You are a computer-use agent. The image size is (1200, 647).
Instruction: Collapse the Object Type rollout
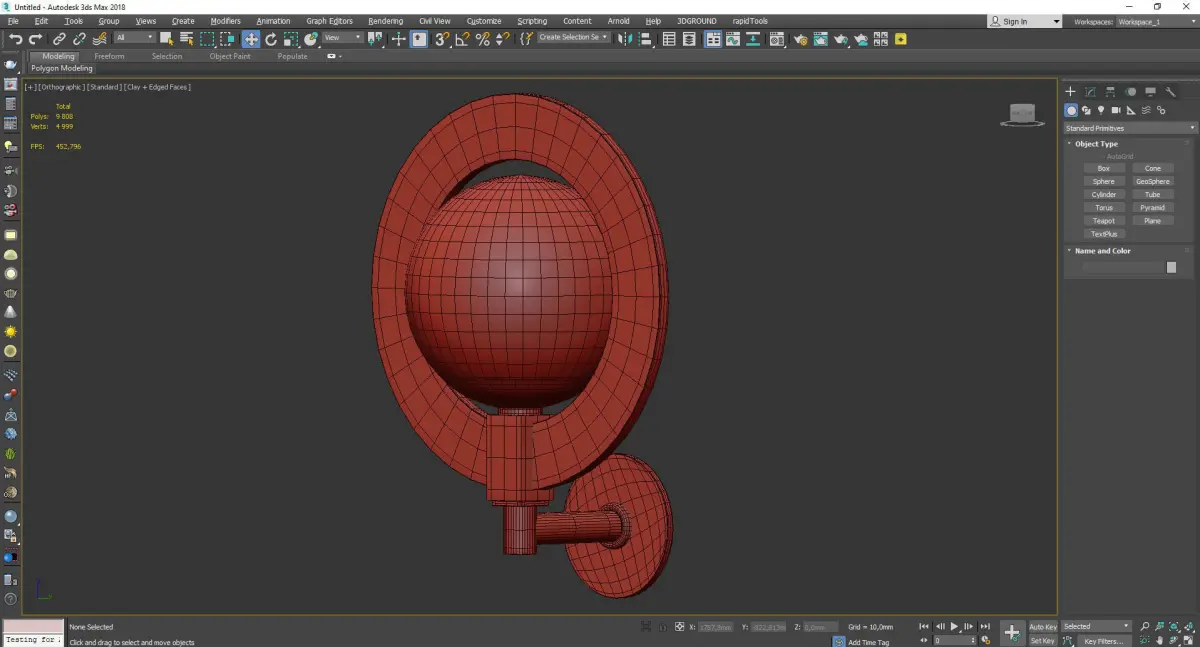tap(1096, 144)
